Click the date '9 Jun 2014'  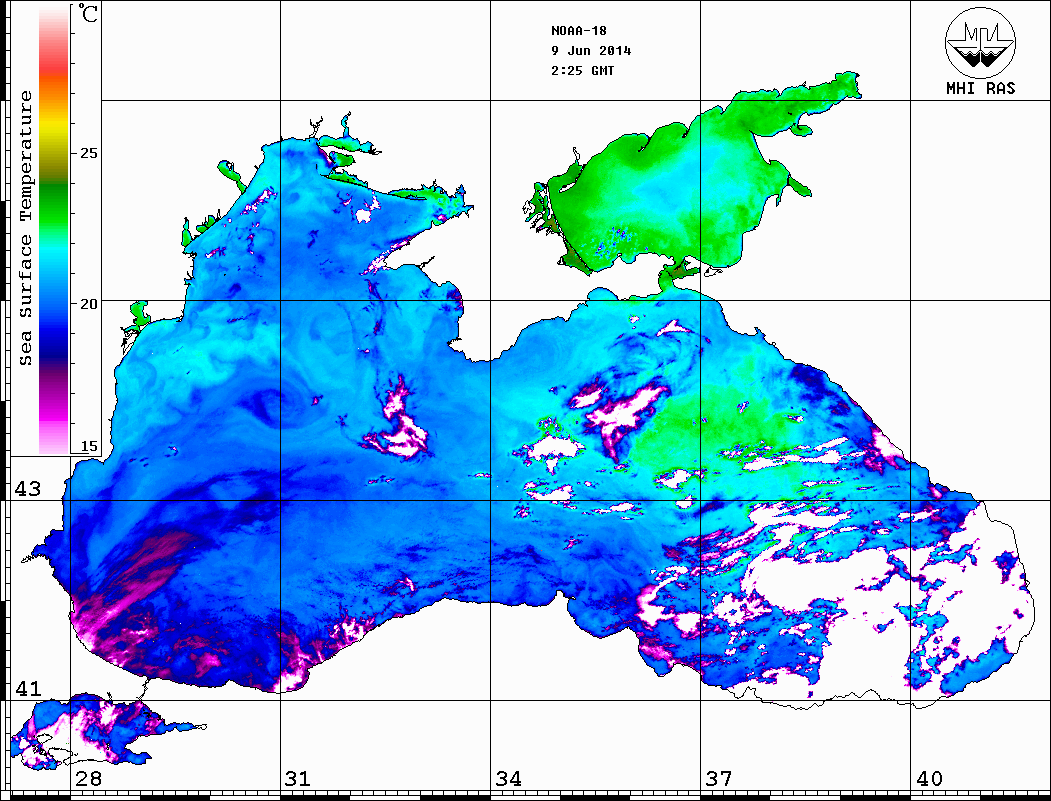coord(591,51)
